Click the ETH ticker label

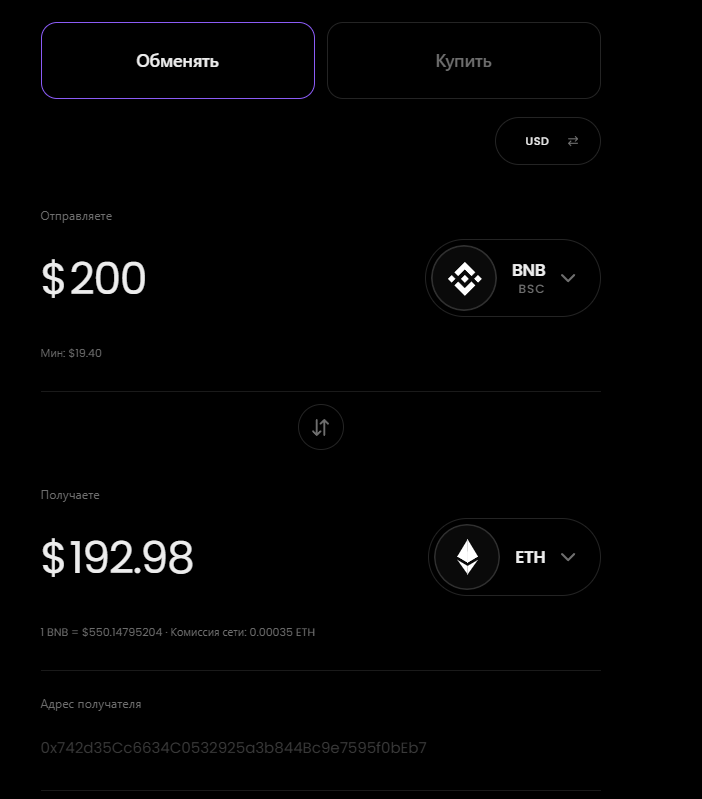tap(530, 557)
